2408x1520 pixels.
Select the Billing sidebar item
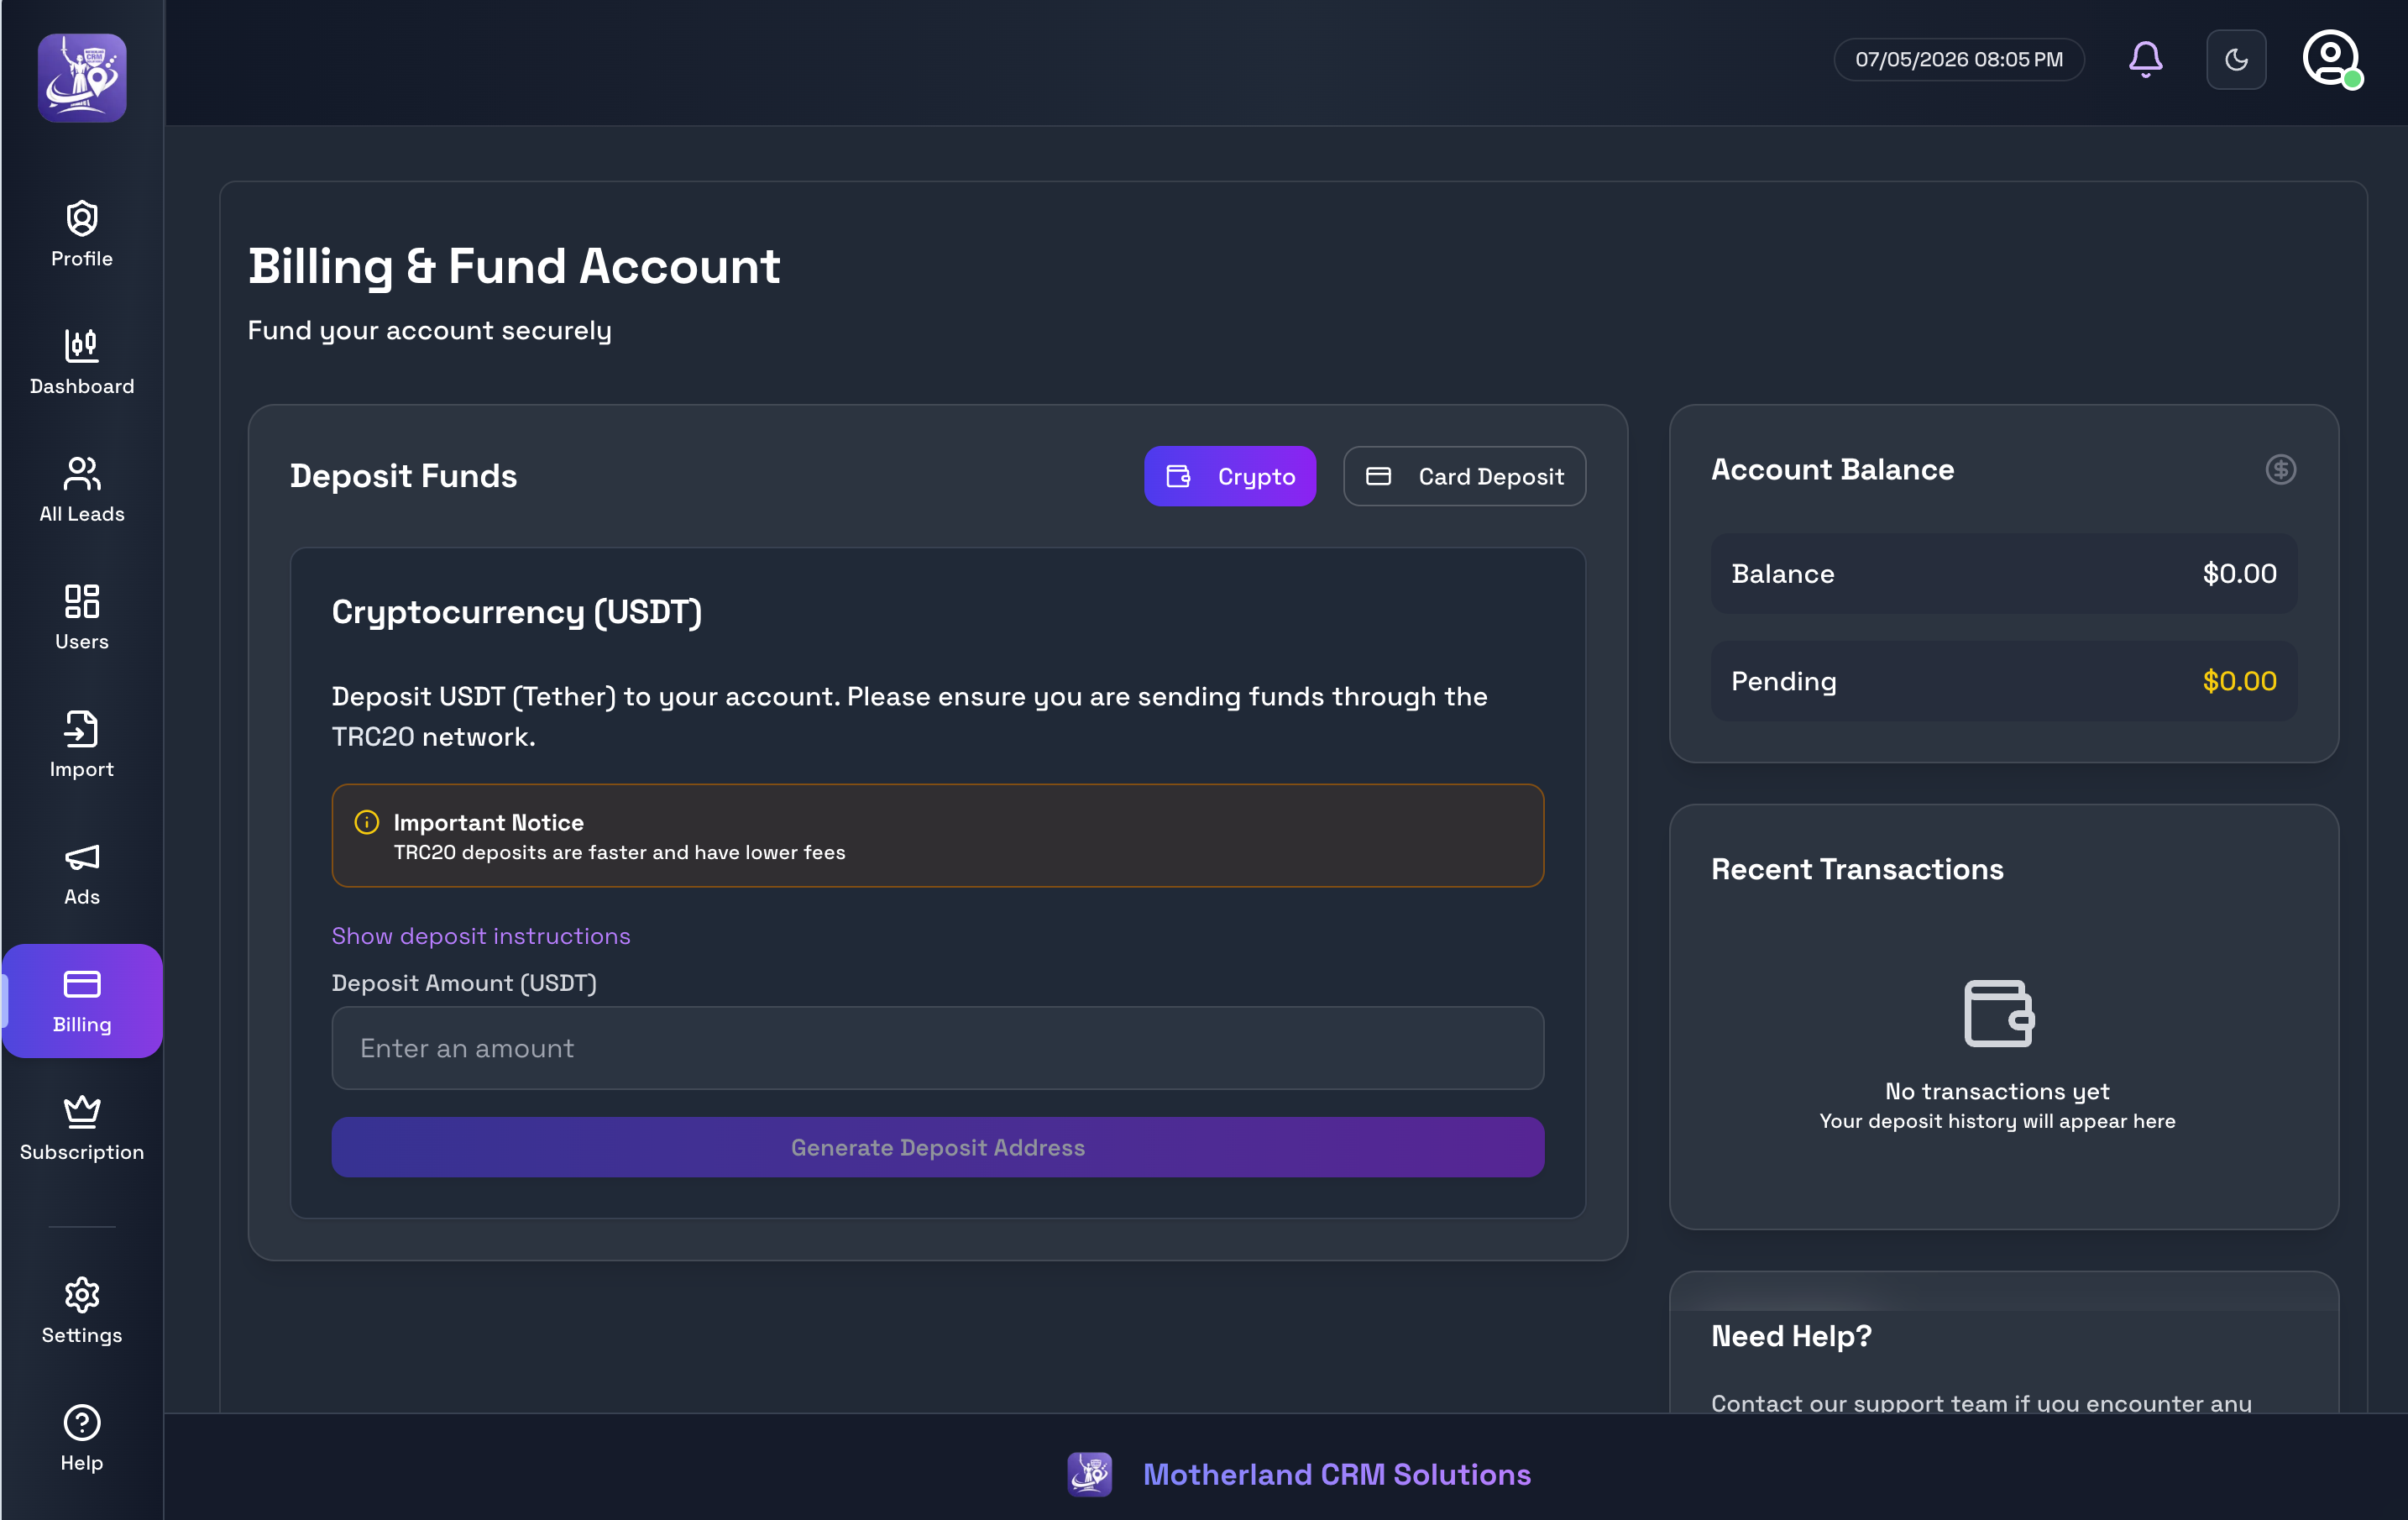82,1001
